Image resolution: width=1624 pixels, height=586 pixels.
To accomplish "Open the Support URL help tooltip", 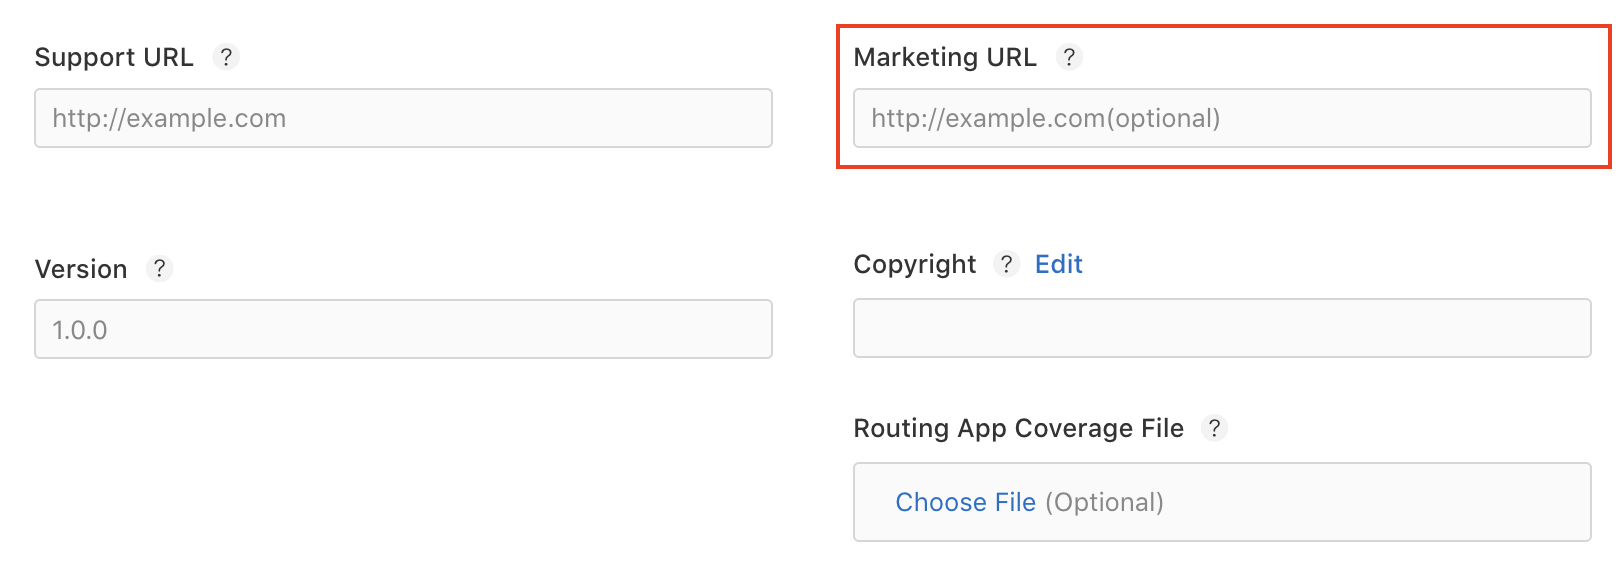I will click(x=226, y=57).
